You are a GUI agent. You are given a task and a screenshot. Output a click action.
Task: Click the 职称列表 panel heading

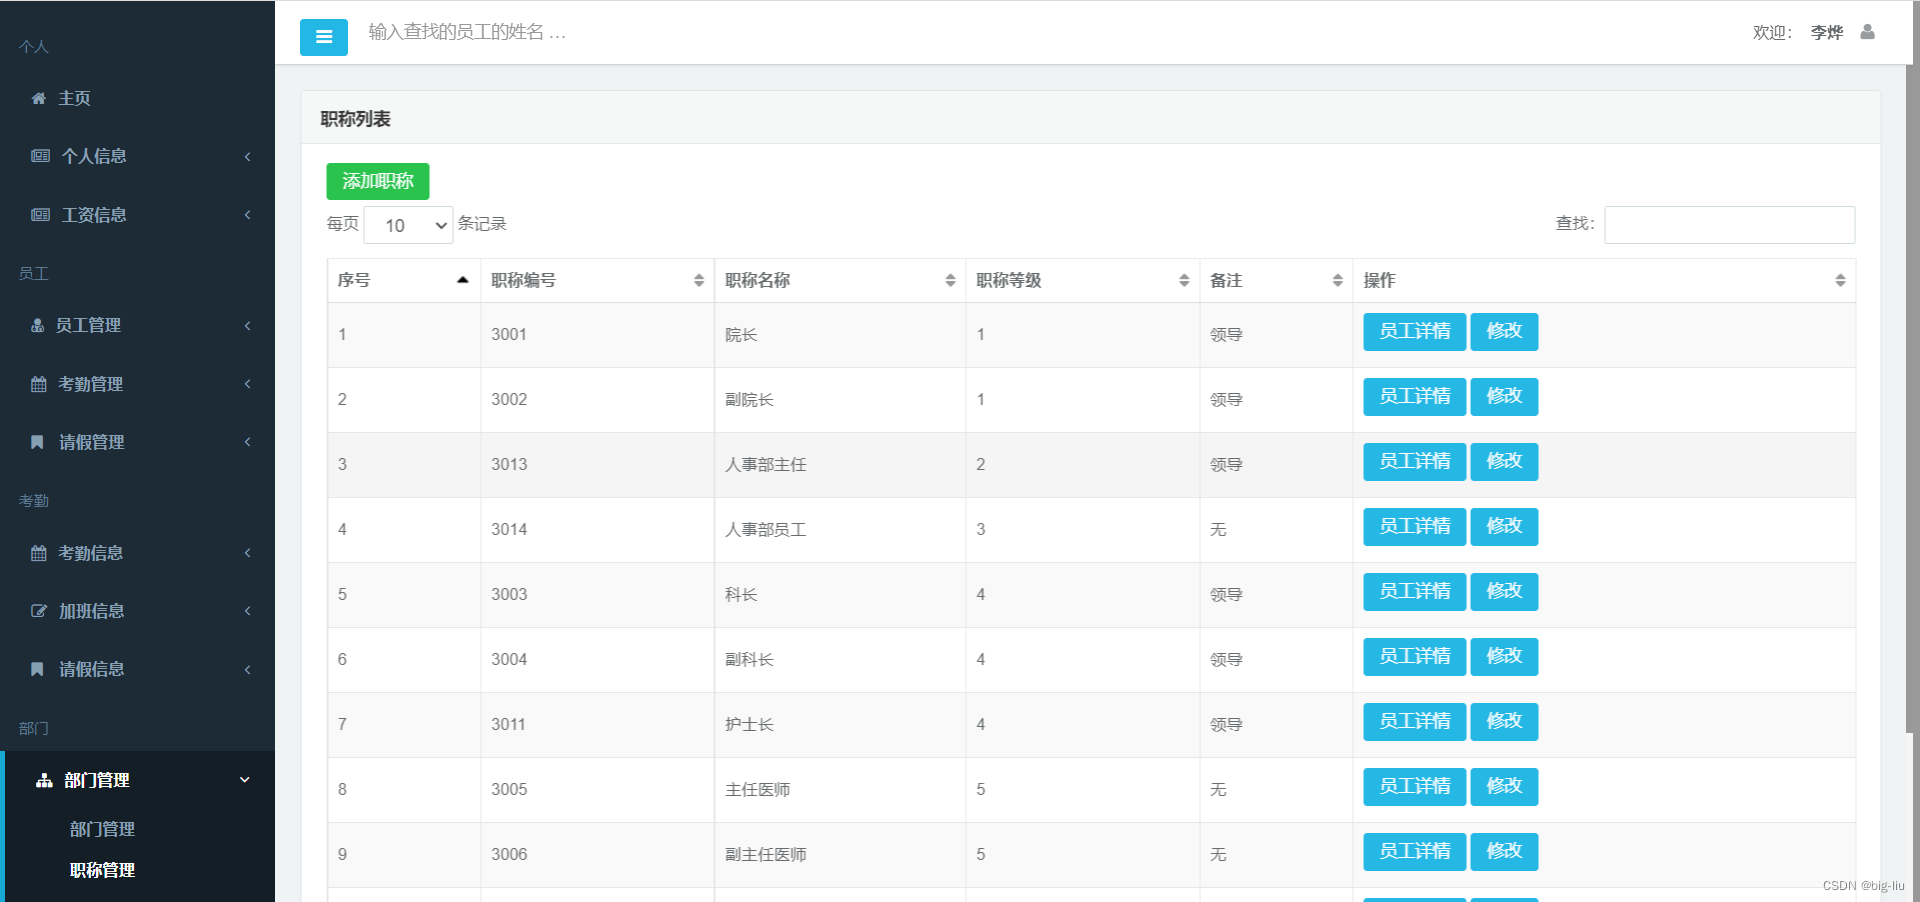(355, 119)
